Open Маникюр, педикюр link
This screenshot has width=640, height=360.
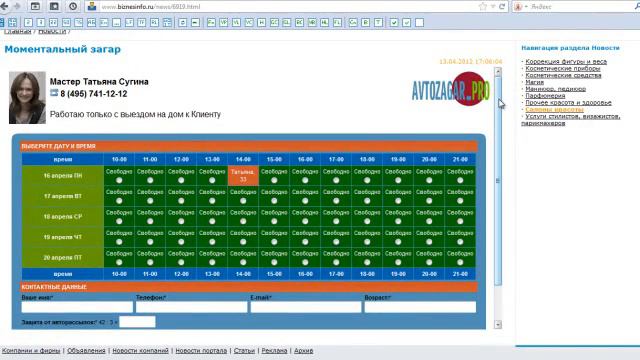point(556,89)
